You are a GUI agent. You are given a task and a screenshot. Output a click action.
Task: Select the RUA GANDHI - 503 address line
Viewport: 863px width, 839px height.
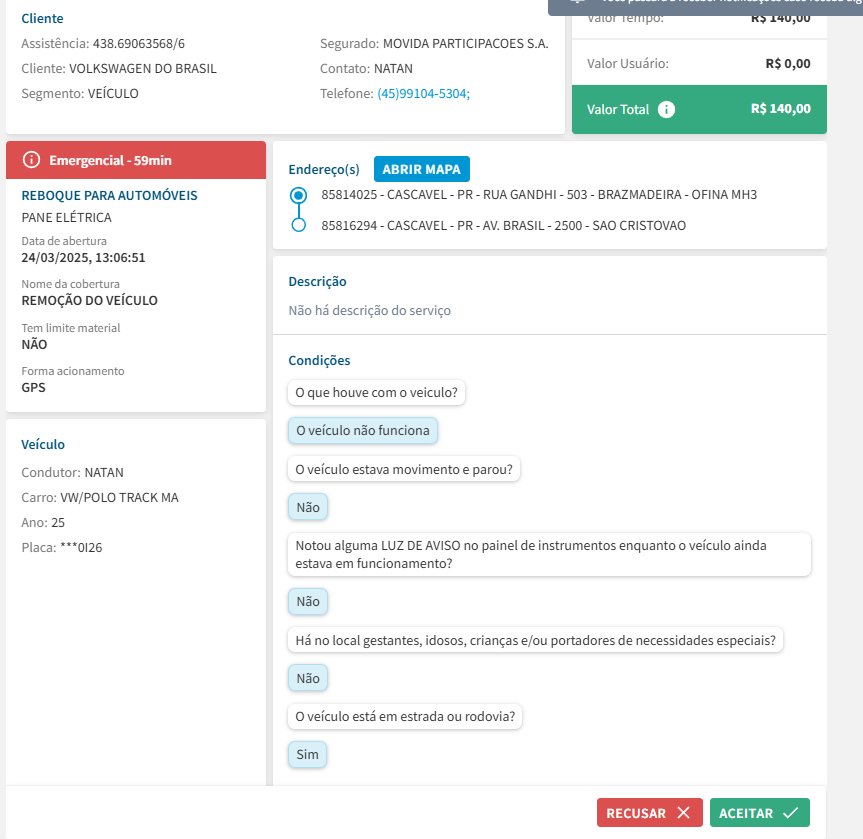[538, 195]
